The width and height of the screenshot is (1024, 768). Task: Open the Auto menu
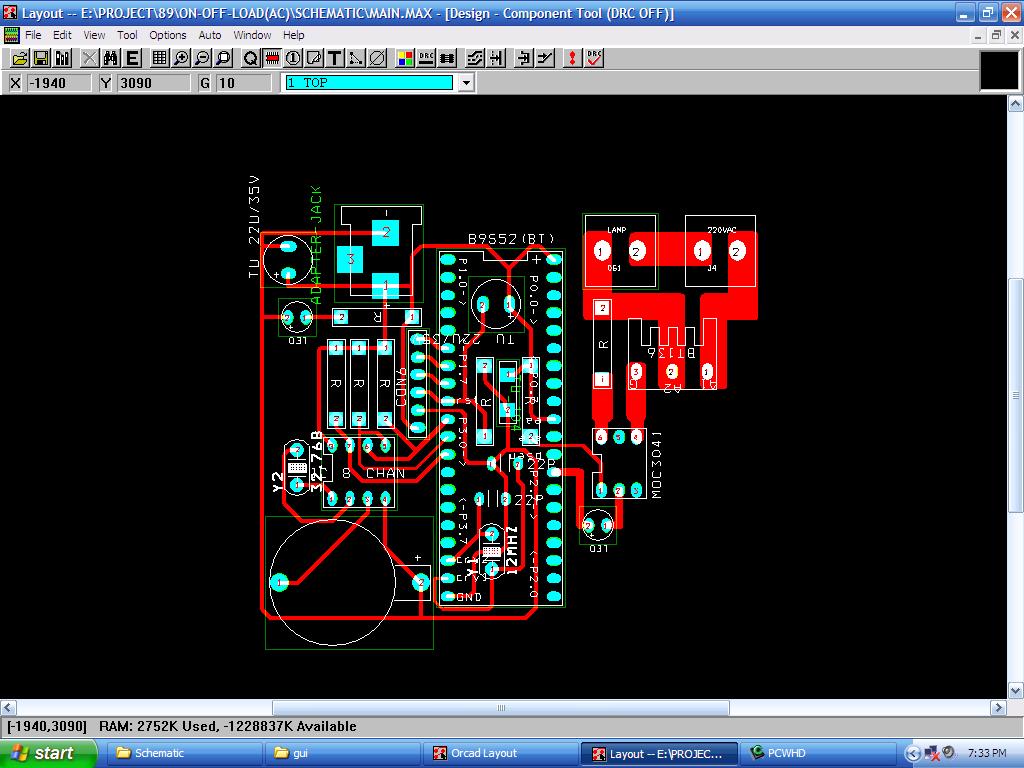(210, 35)
